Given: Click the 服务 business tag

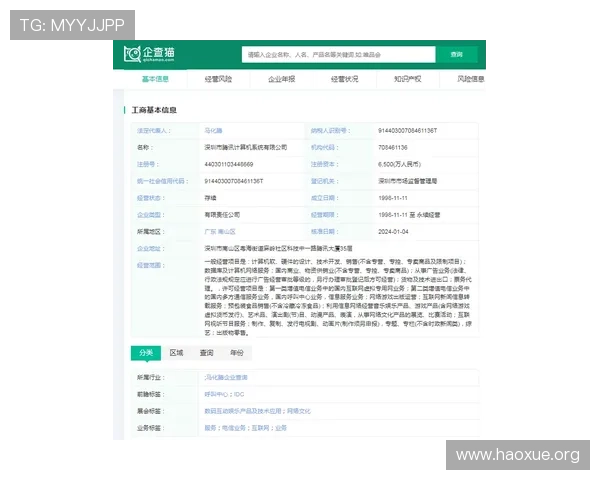Looking at the screenshot, I should point(210,428).
